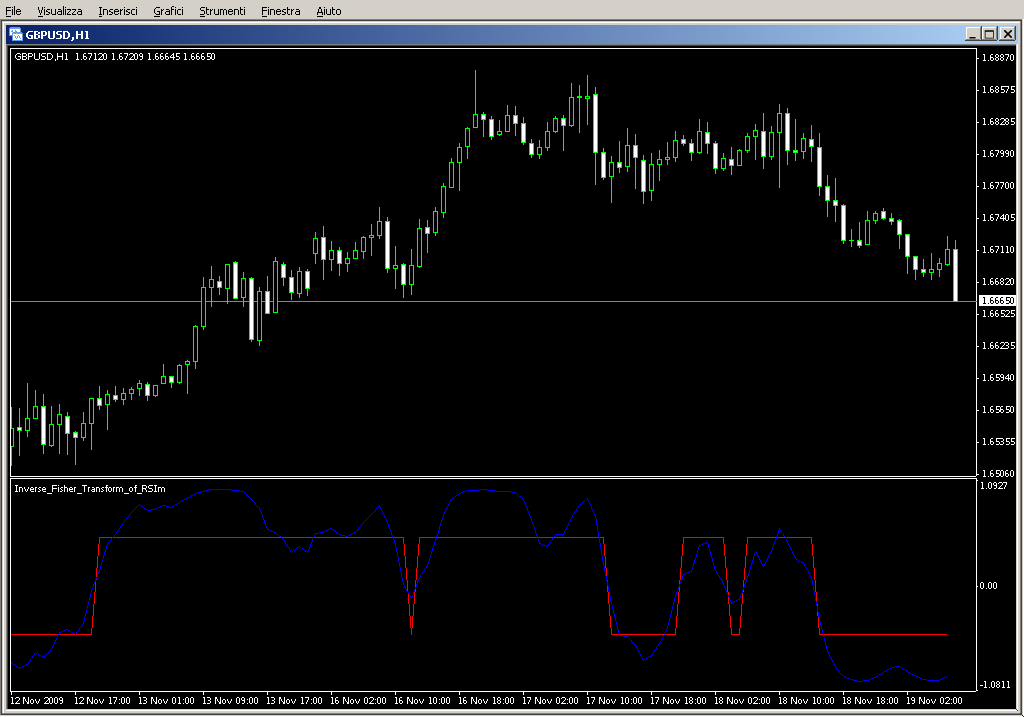The height and width of the screenshot is (717, 1024).
Task: Click the 1.68575 price scale label
Action: [x=999, y=89]
